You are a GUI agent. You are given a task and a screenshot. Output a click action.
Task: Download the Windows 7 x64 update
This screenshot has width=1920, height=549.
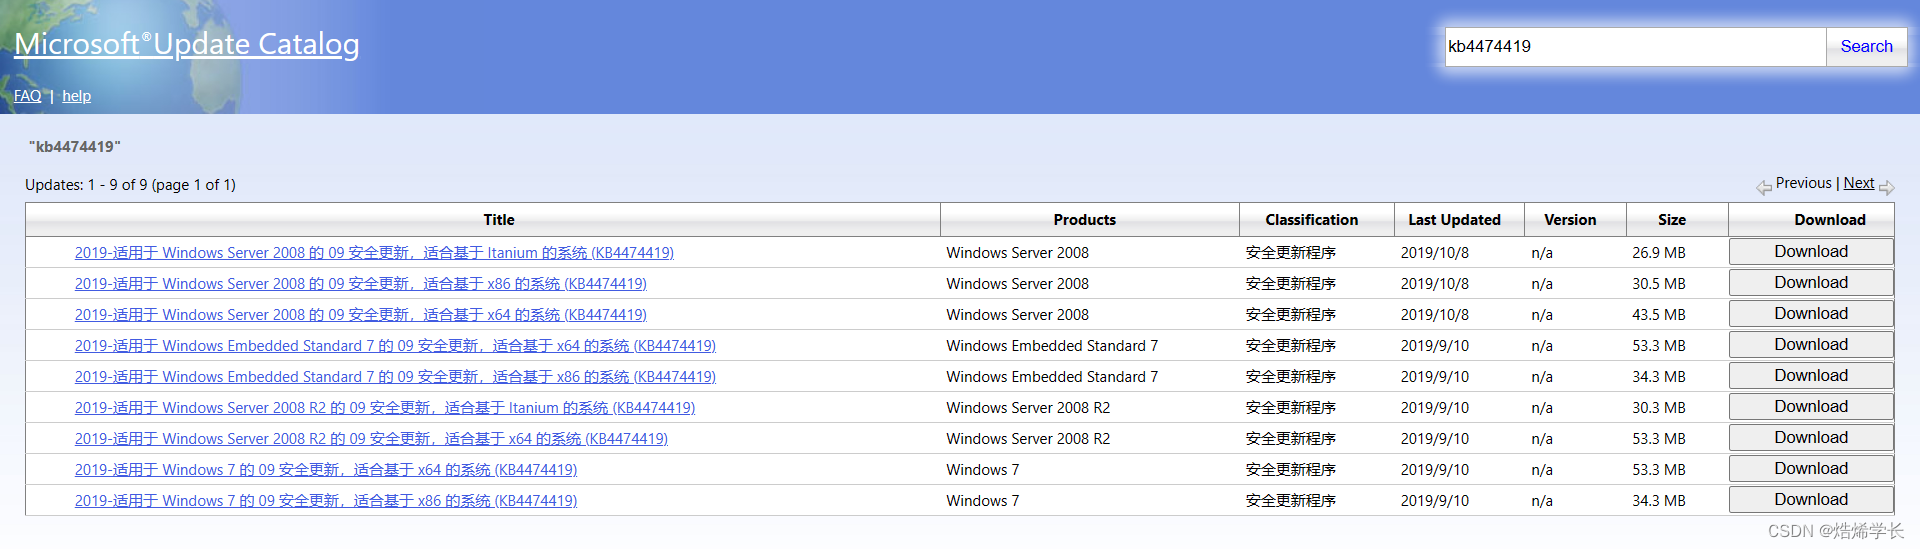point(1811,469)
